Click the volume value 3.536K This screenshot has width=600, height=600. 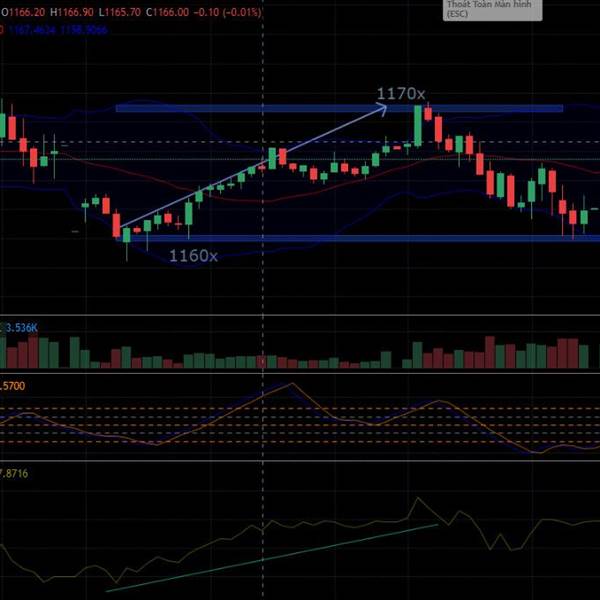coord(21,328)
